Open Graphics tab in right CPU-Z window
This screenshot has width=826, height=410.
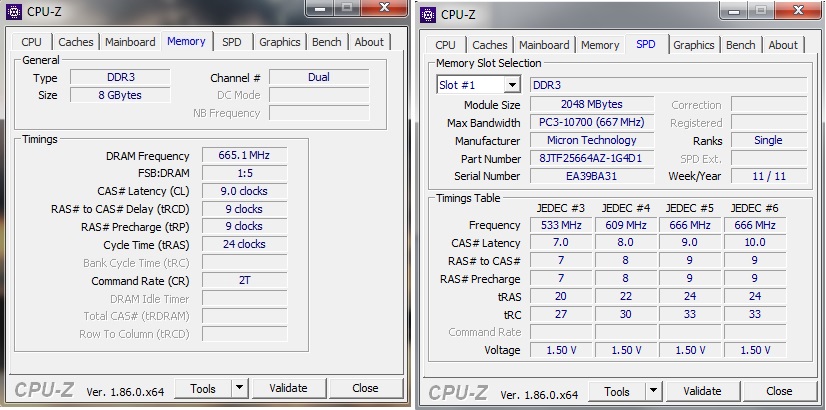pos(694,45)
